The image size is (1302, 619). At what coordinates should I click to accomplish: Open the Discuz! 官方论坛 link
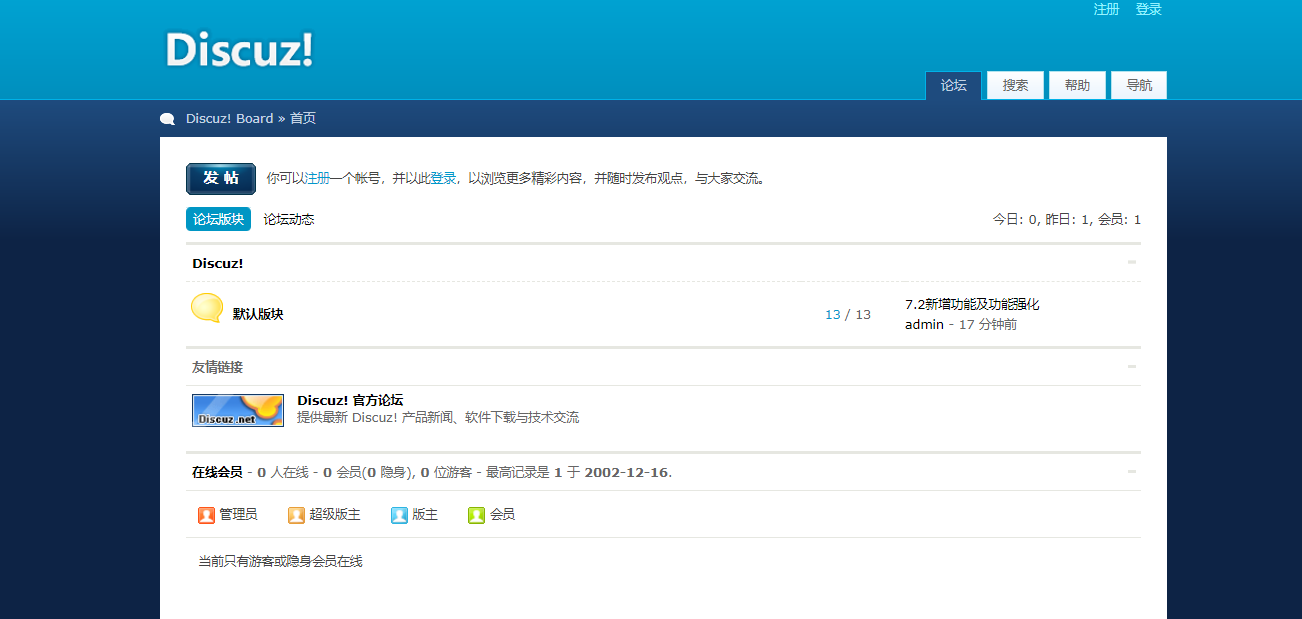(x=350, y=400)
